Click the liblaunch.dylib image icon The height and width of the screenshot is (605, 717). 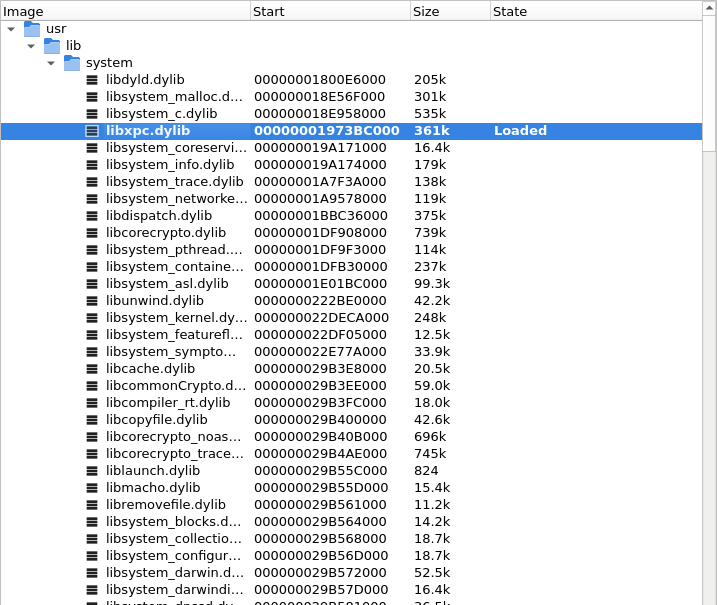pyautogui.click(x=92, y=471)
